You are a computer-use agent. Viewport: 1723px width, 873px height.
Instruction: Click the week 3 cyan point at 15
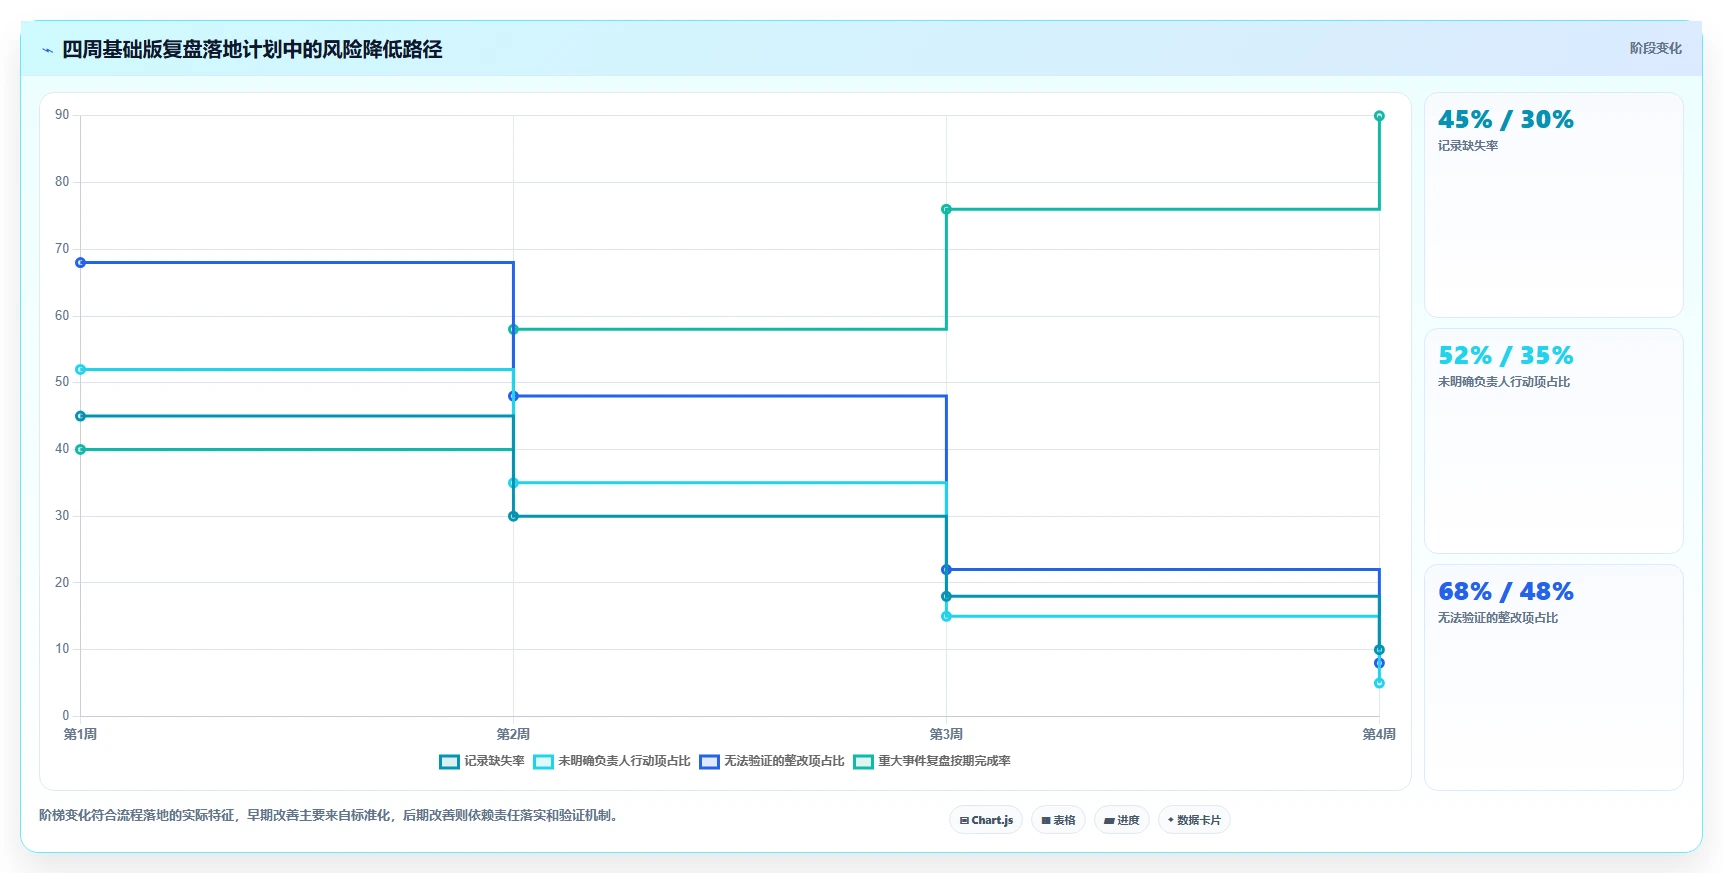point(946,616)
